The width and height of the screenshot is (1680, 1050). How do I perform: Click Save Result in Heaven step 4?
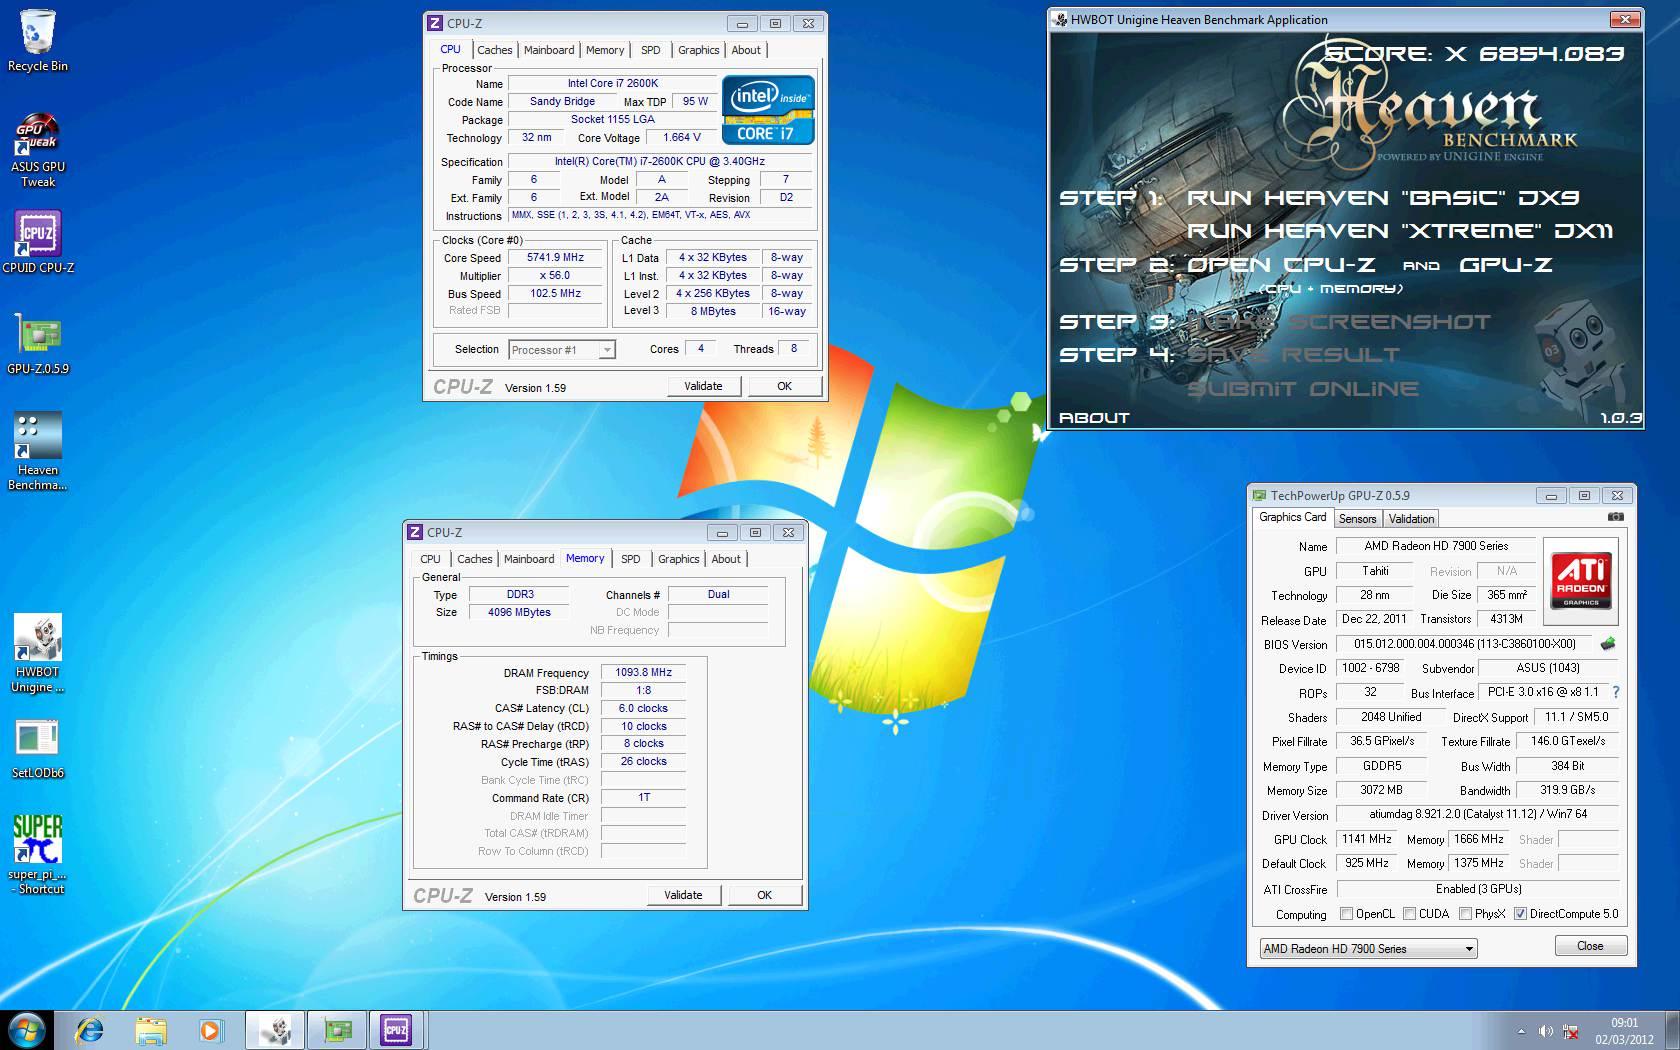(1293, 355)
